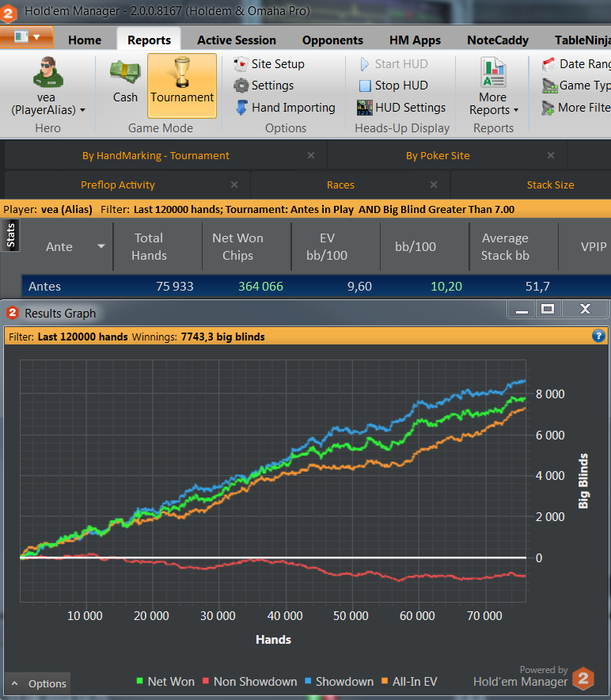The height and width of the screenshot is (700, 611).
Task: Select the By Poker Site report tab
Action: pos(438,156)
